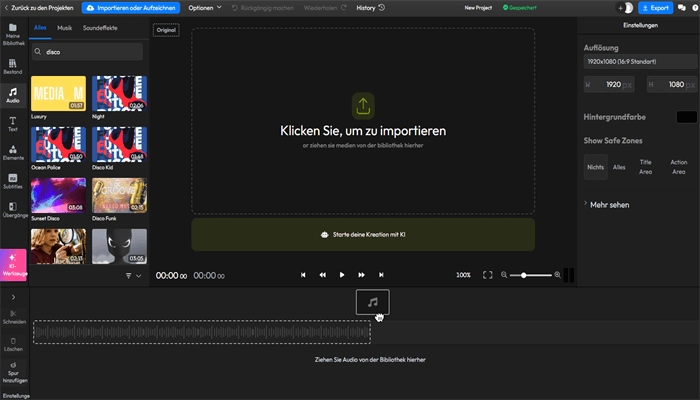The image size is (700, 400).
Task: Open the Bestand stock library
Action: click(13, 67)
